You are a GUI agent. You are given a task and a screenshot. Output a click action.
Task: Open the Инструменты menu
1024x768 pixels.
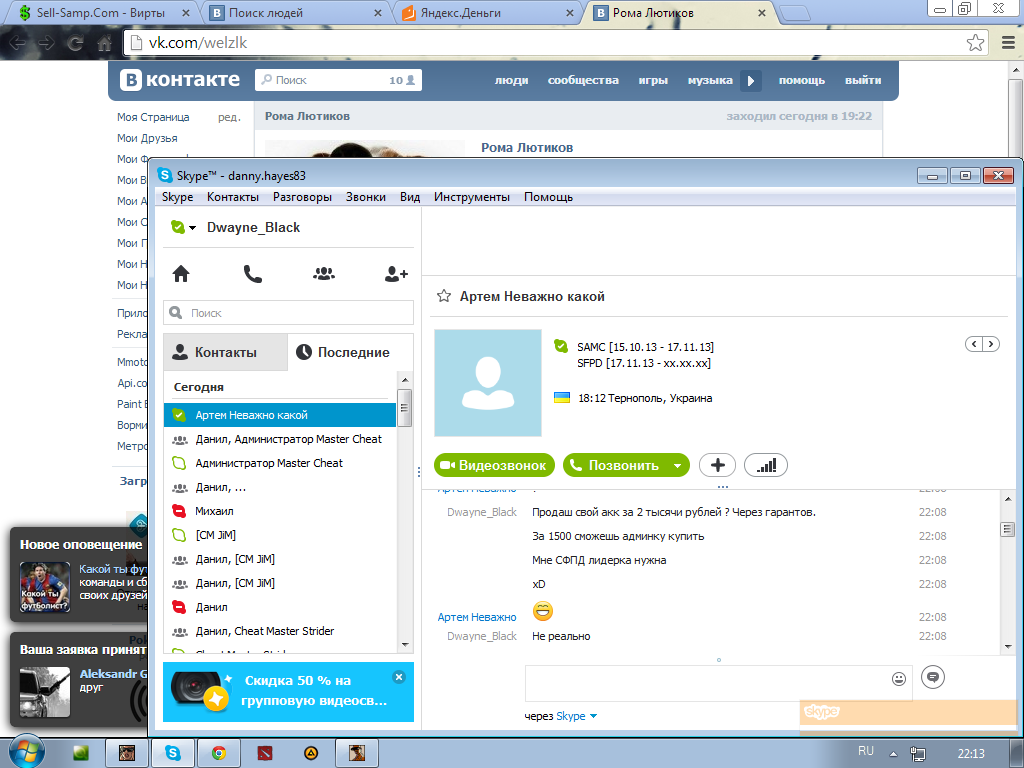[472, 197]
